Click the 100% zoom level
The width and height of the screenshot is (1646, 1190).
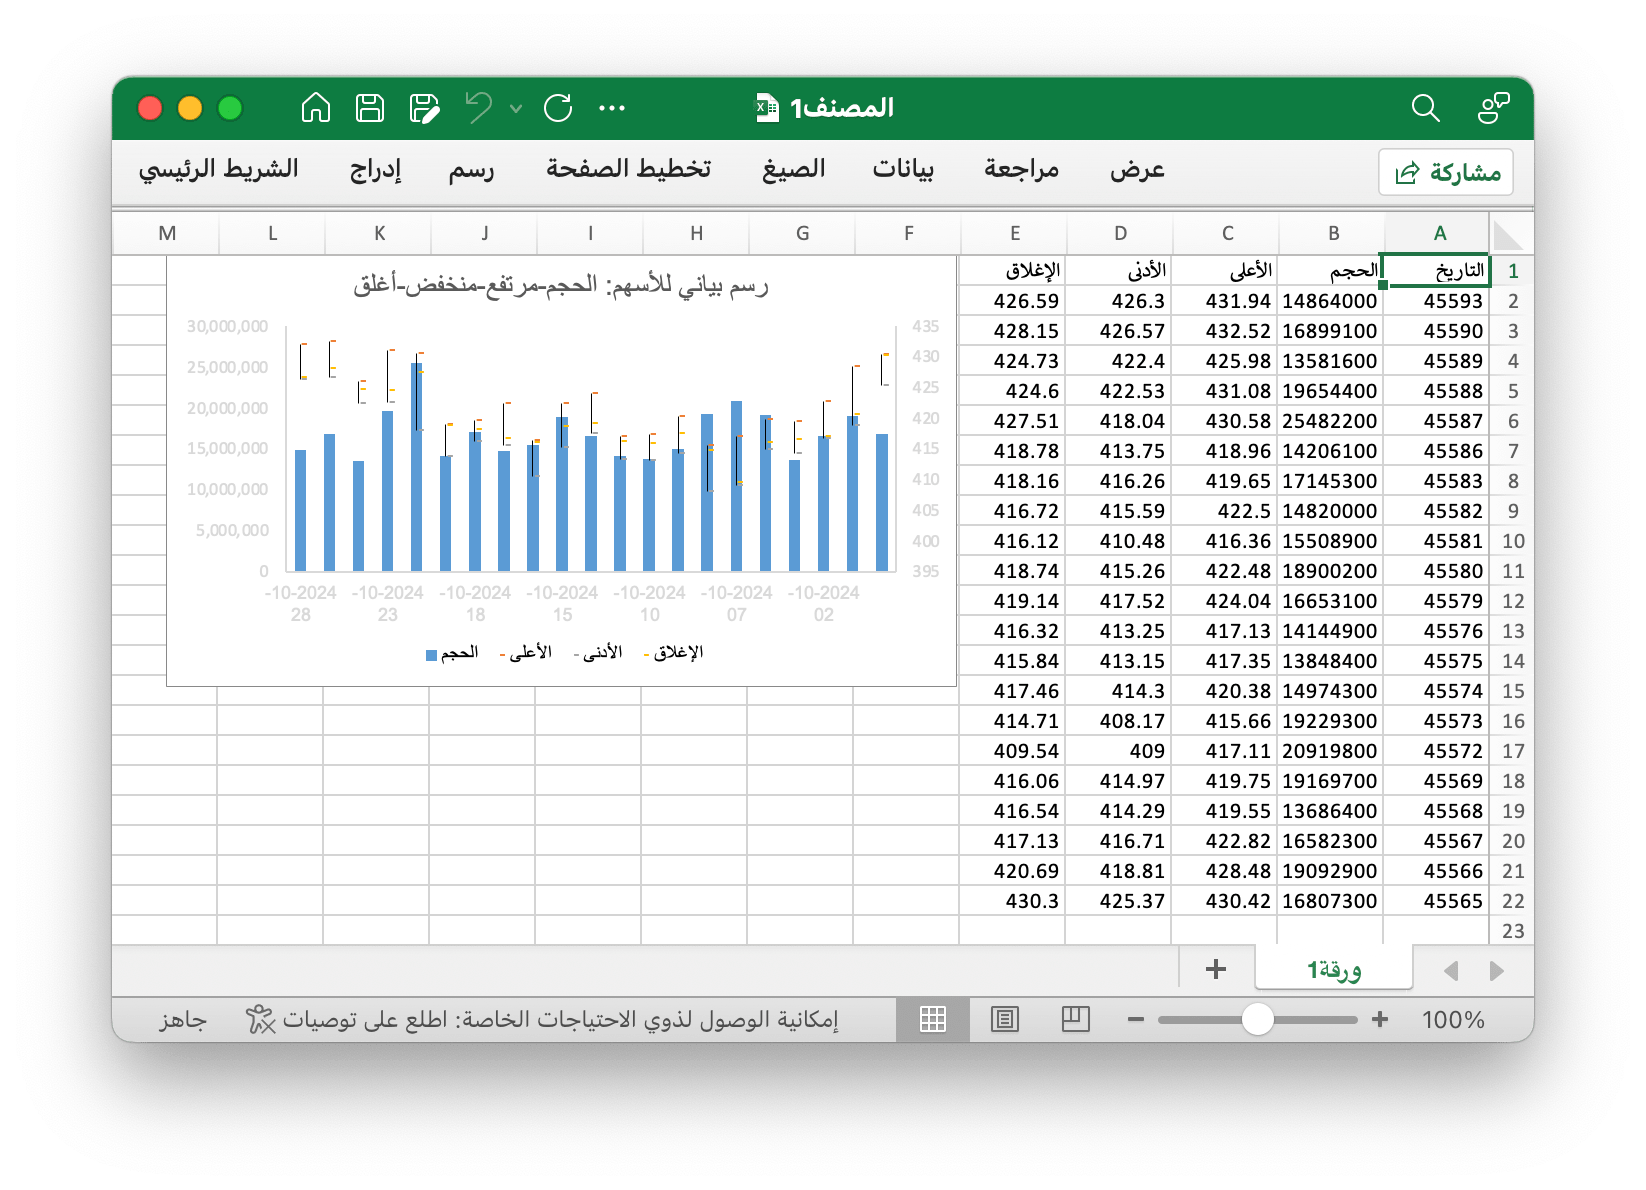coord(1453,1019)
